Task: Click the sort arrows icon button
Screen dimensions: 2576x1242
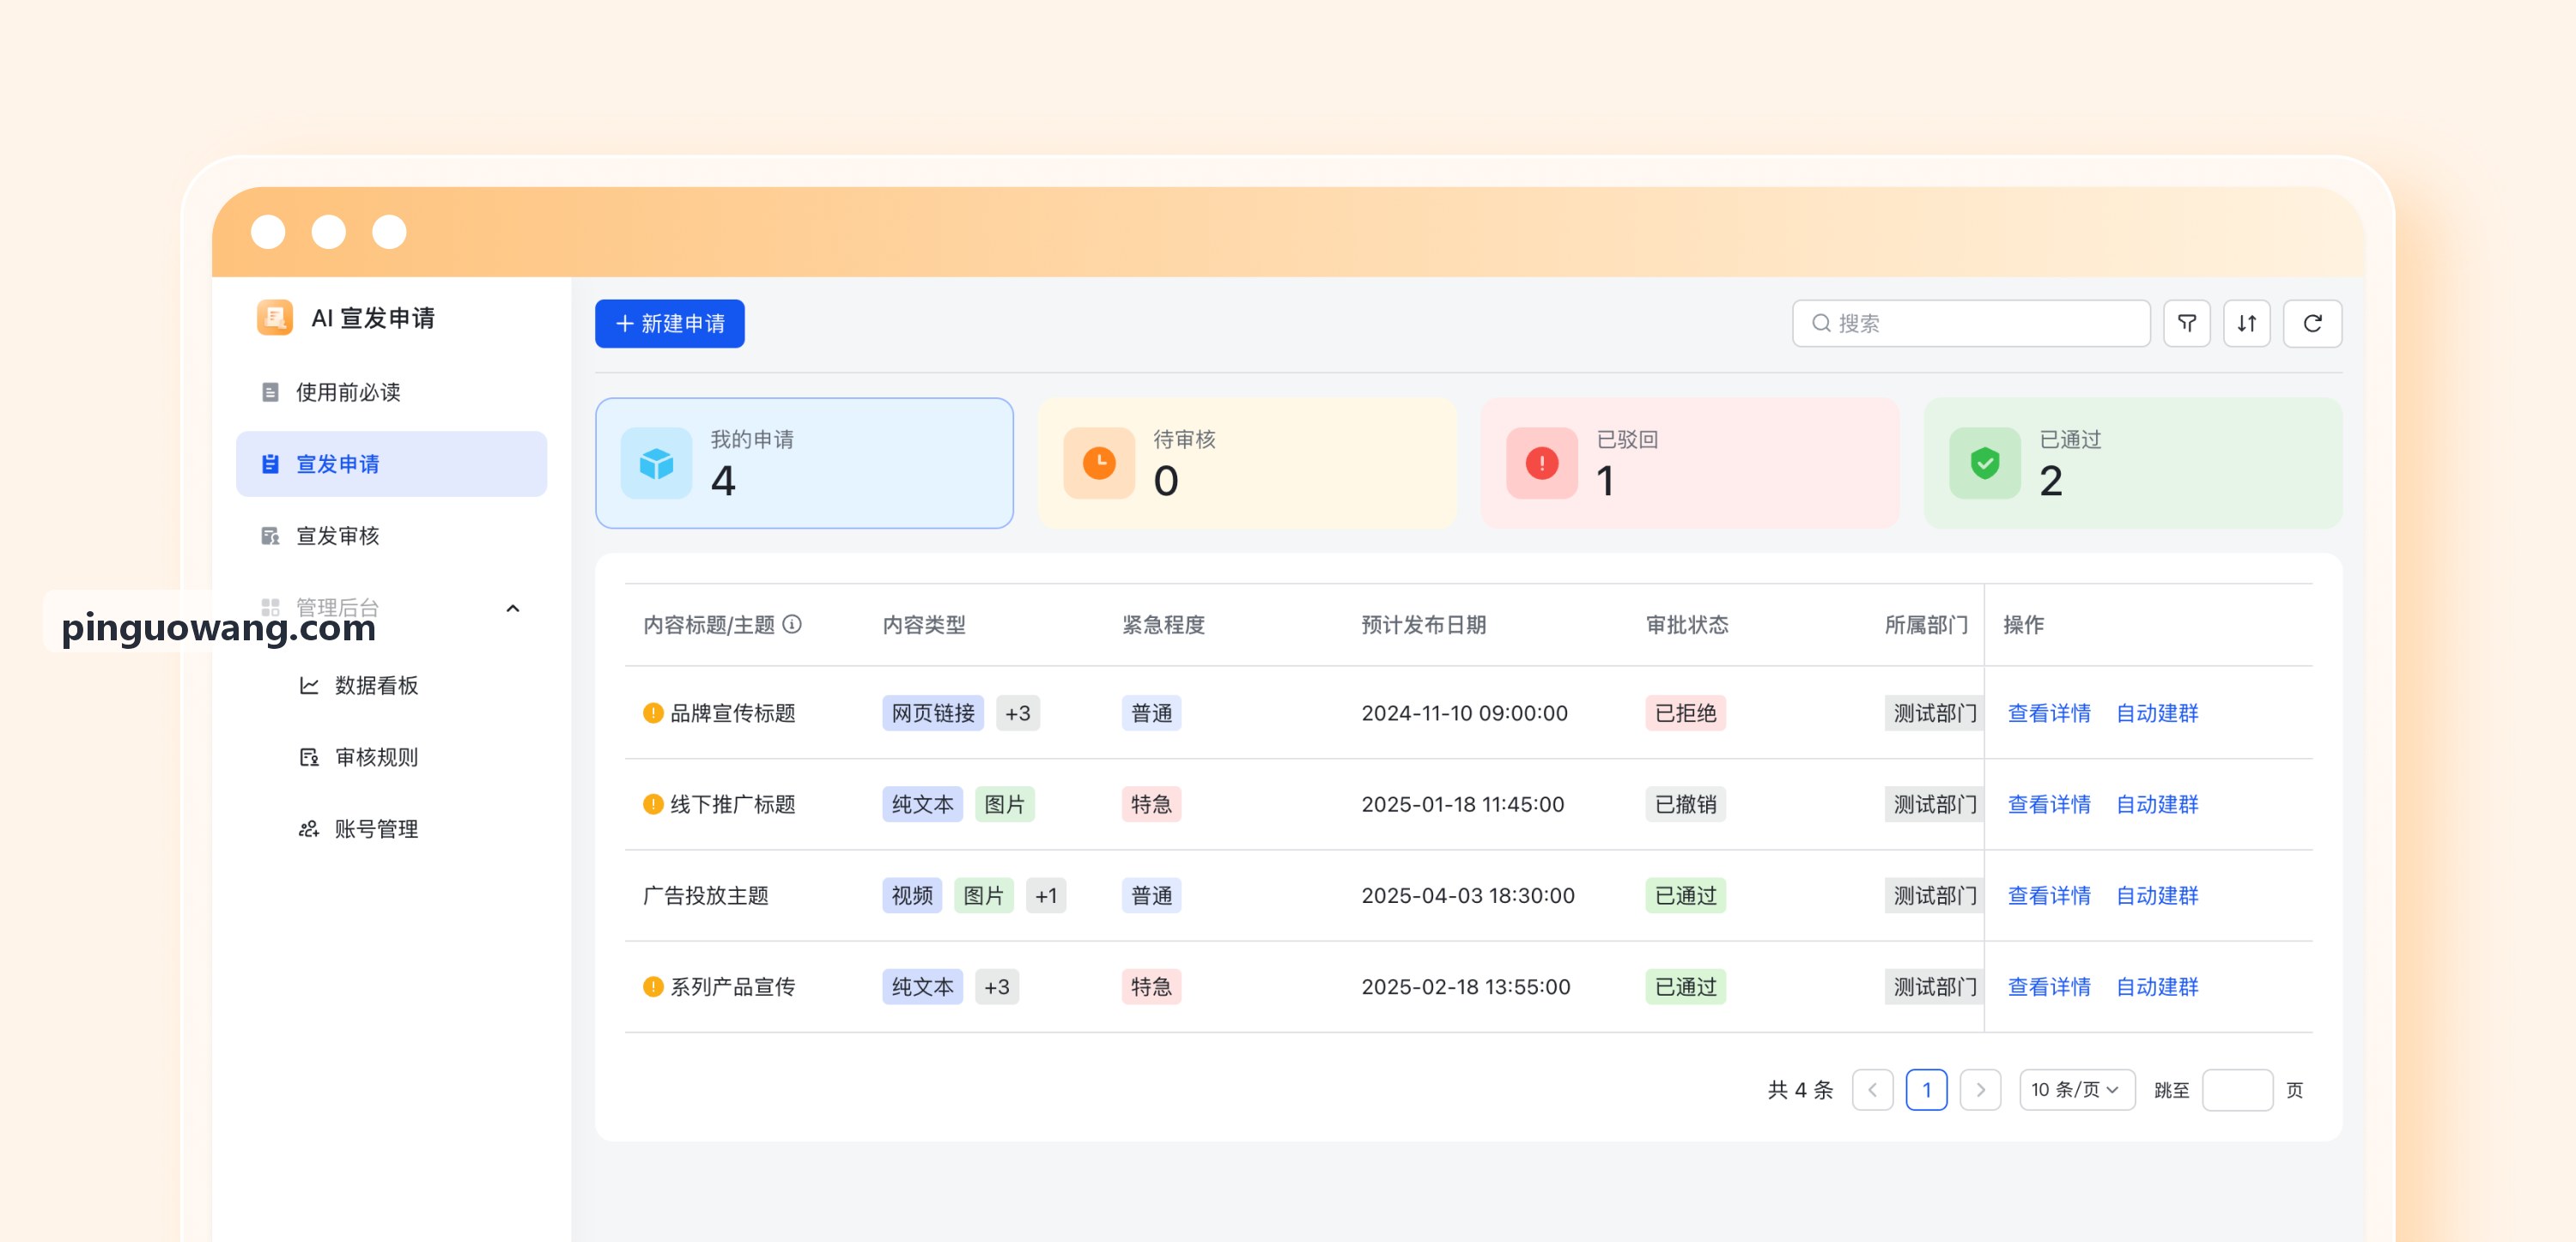Action: 2246,323
